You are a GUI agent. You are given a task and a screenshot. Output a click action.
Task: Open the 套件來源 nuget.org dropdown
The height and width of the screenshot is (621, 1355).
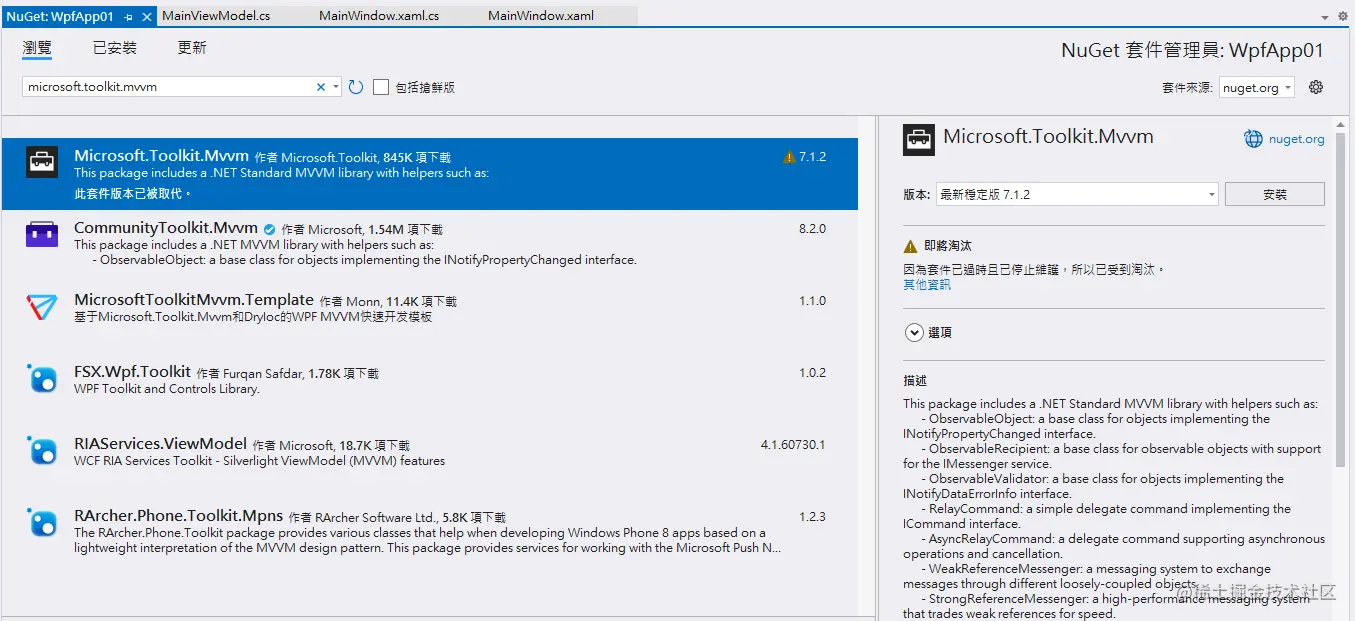(1257, 87)
